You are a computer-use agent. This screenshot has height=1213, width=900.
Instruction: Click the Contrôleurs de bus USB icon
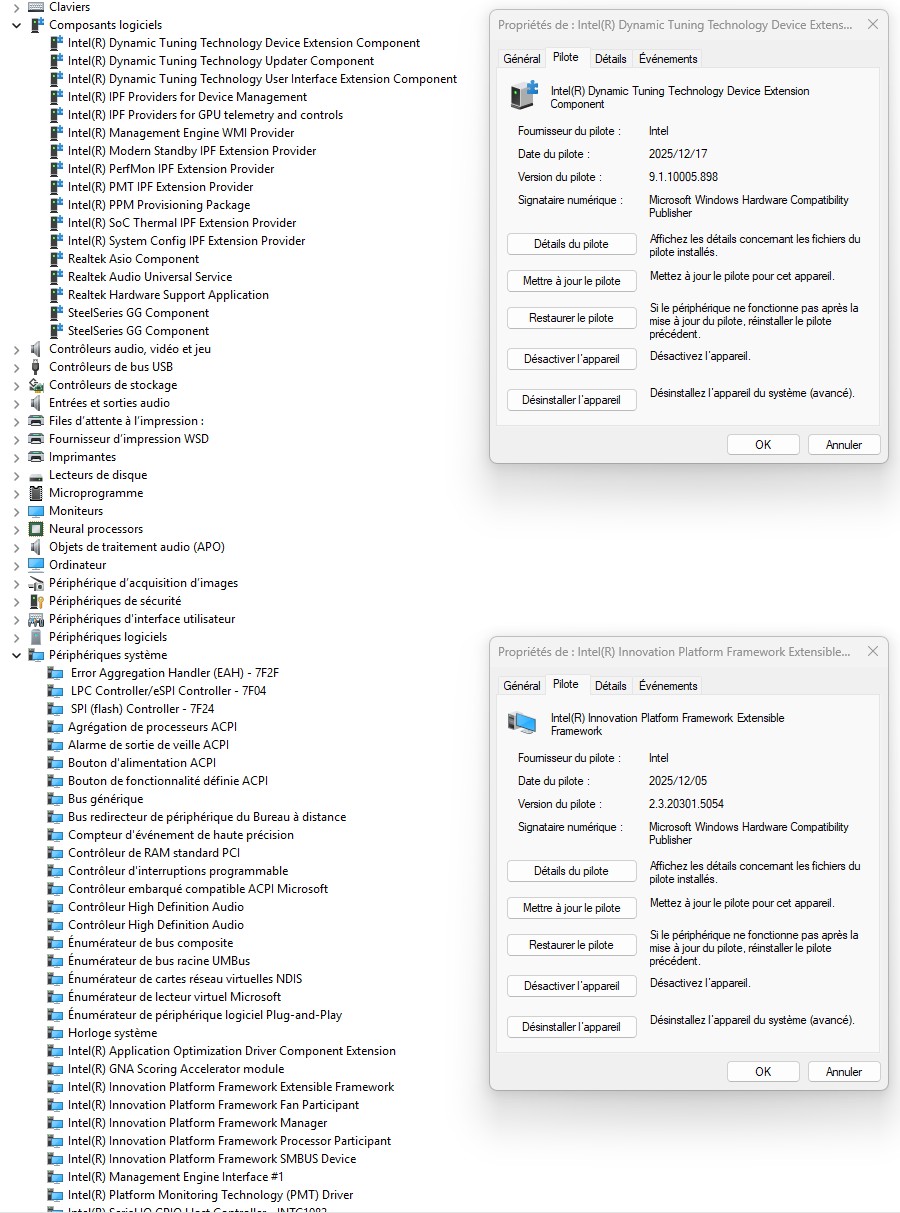pos(36,367)
